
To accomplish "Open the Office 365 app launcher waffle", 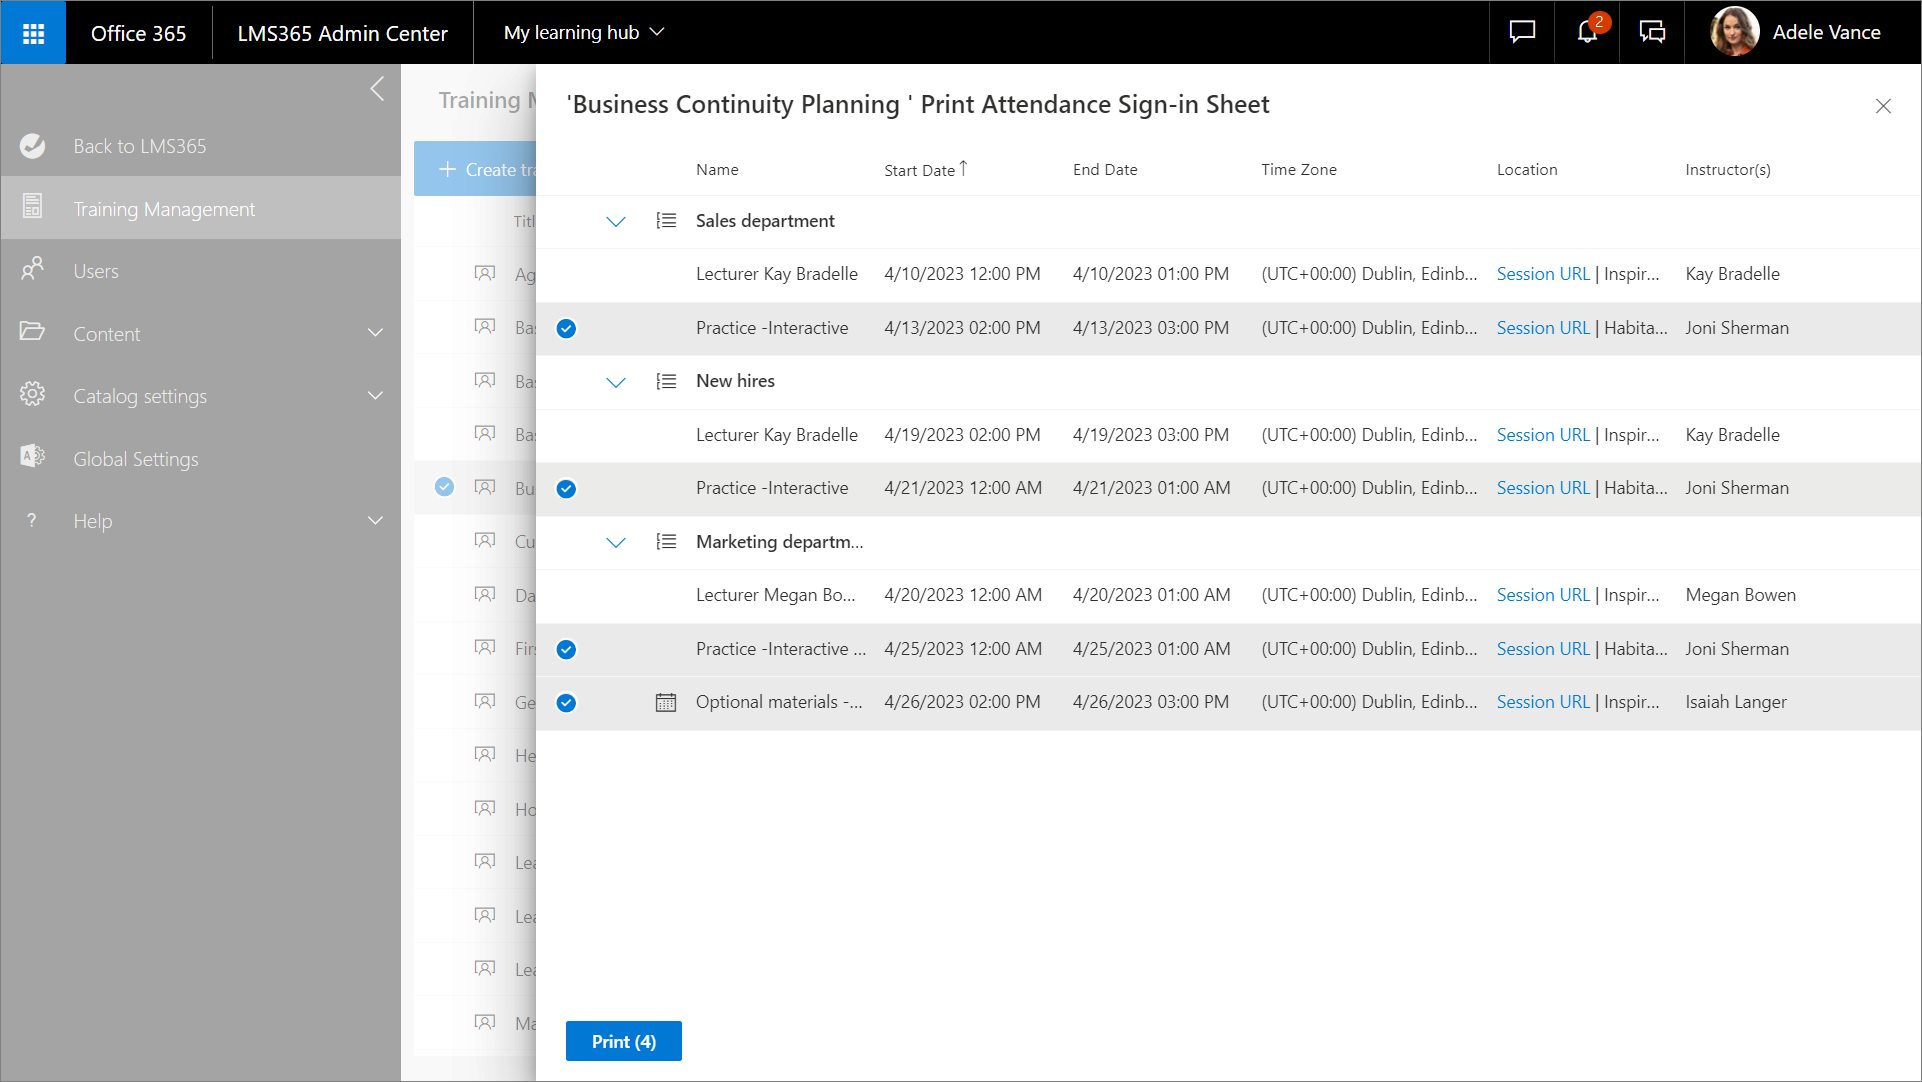I will (x=33, y=33).
